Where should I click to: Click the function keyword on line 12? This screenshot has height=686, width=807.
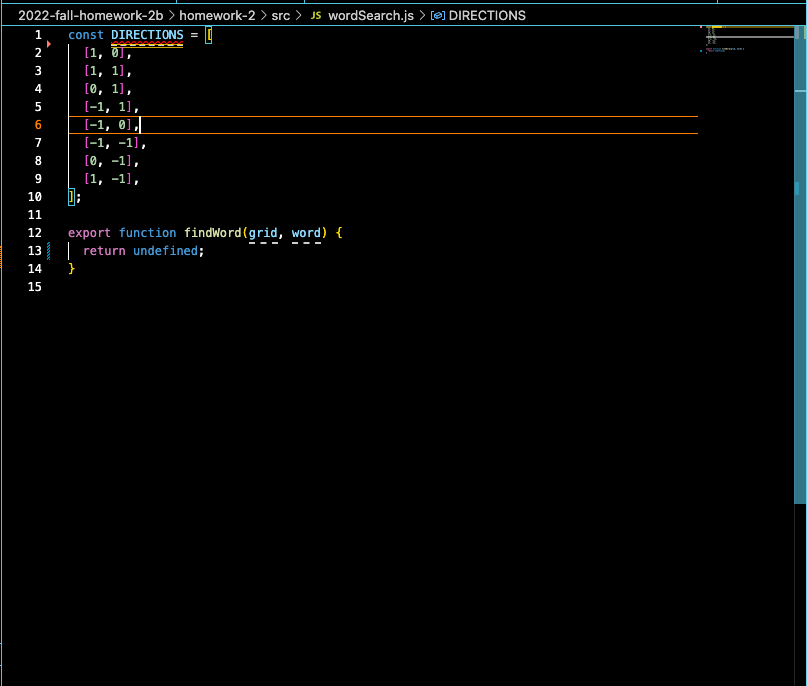pos(147,233)
